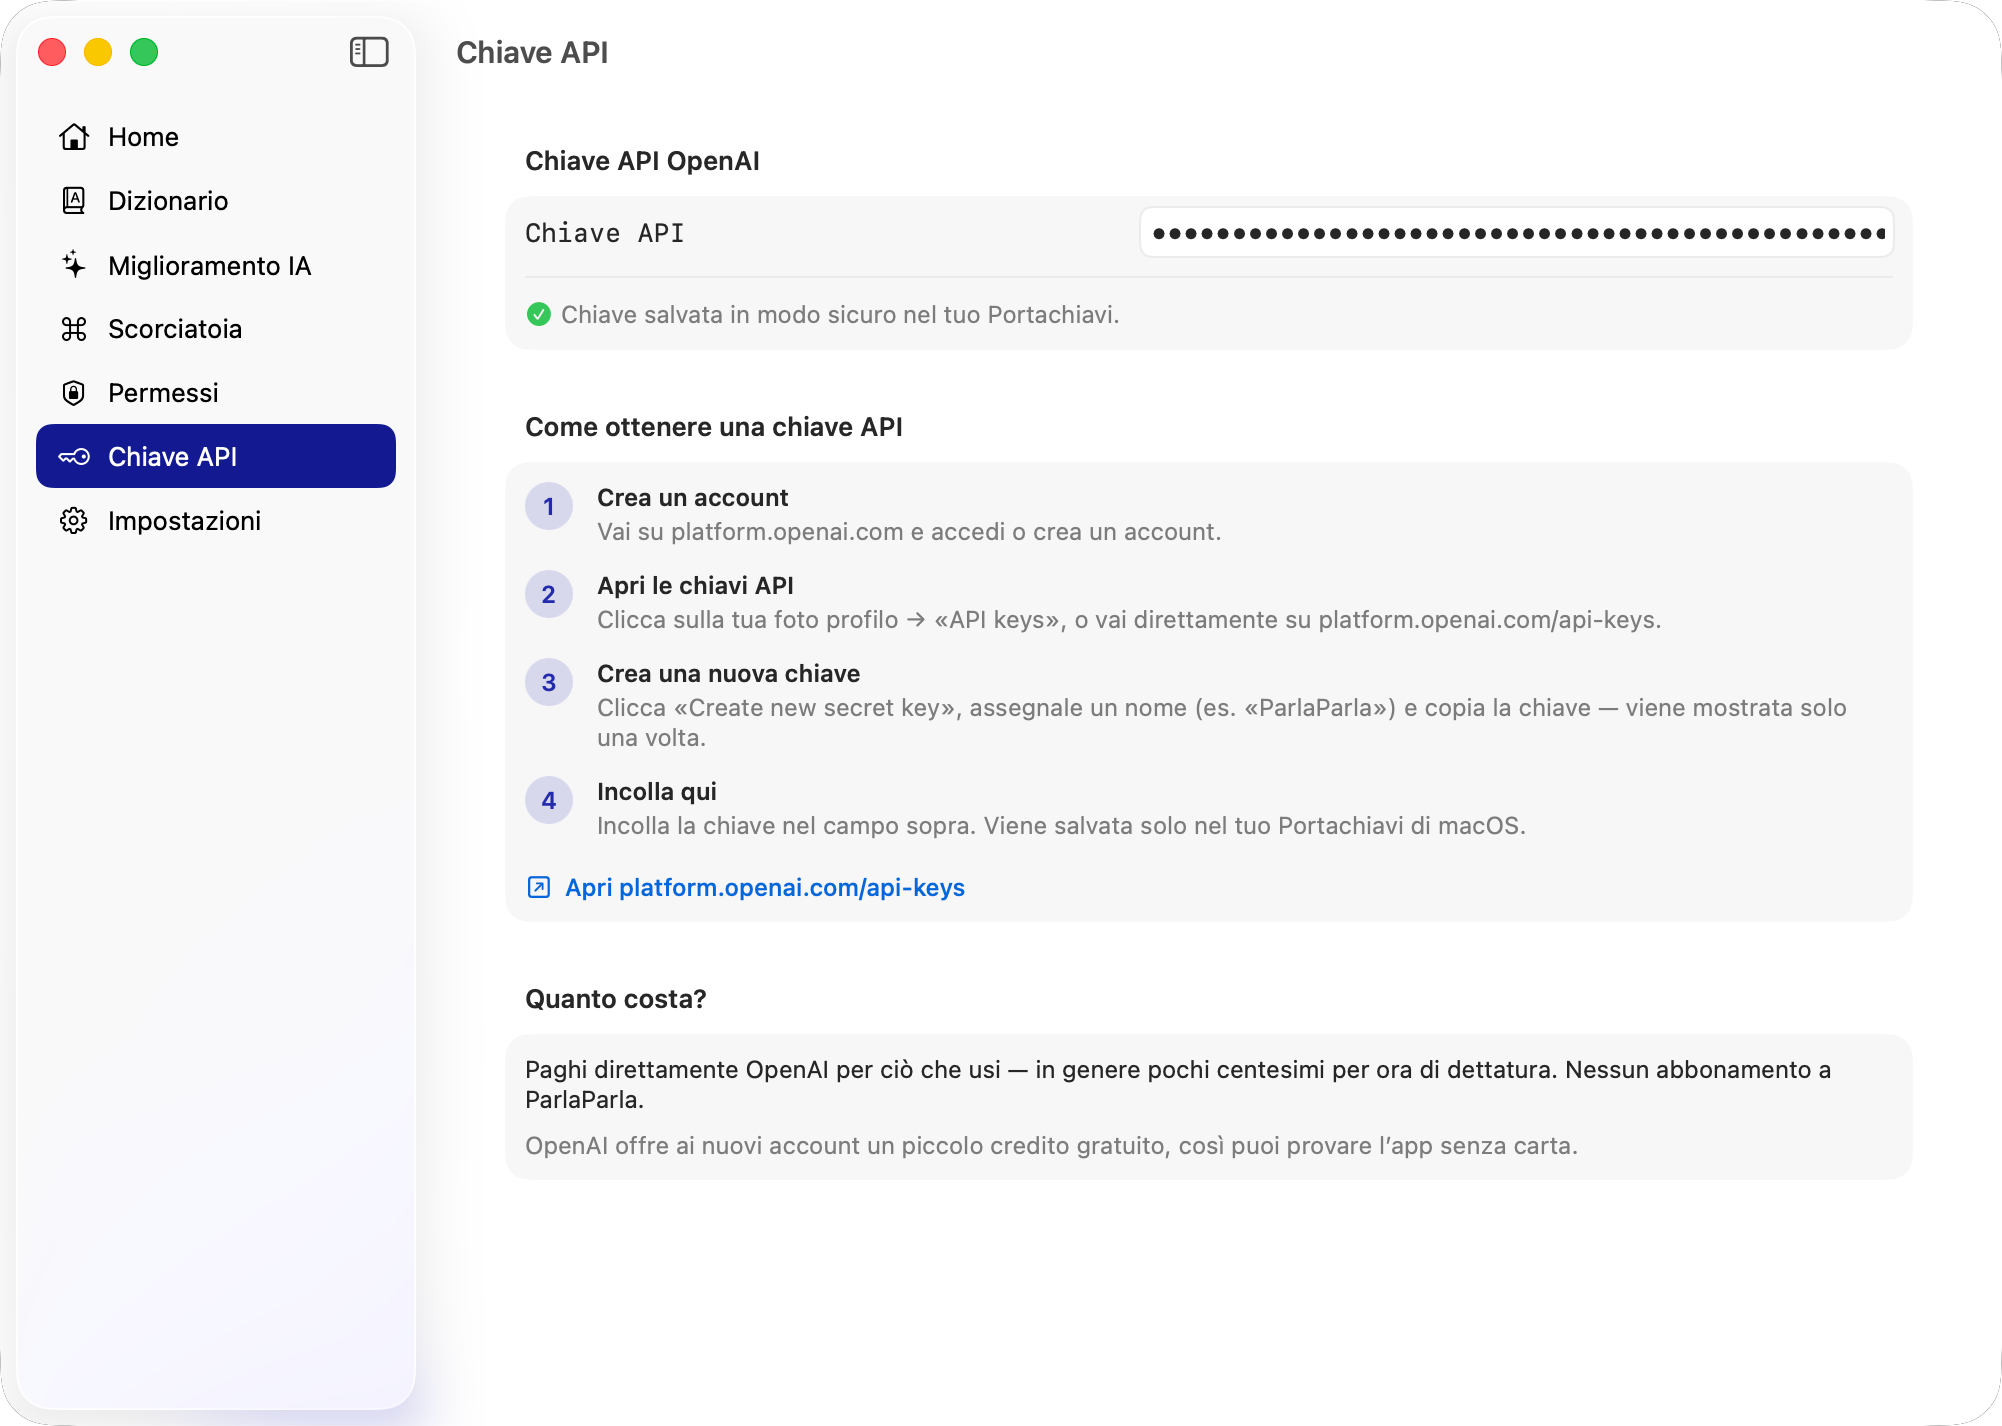Click step badge 4 Incolla qui
Viewport: 2002px width, 1426px height.
(x=548, y=800)
